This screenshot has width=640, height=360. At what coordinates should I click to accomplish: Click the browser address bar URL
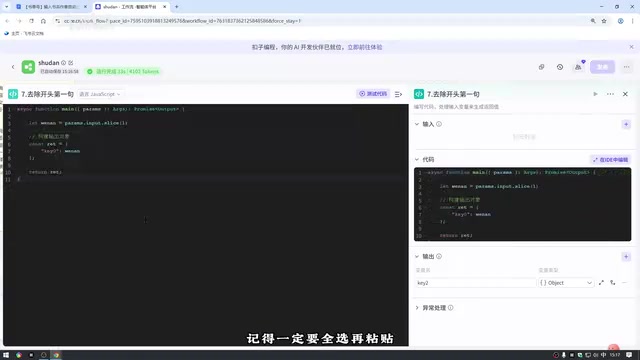[x=182, y=21]
